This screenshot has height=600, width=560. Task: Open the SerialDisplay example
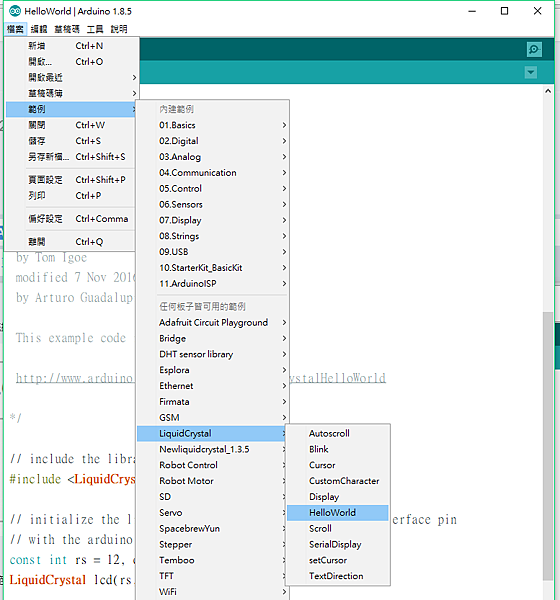pyautogui.click(x=338, y=545)
